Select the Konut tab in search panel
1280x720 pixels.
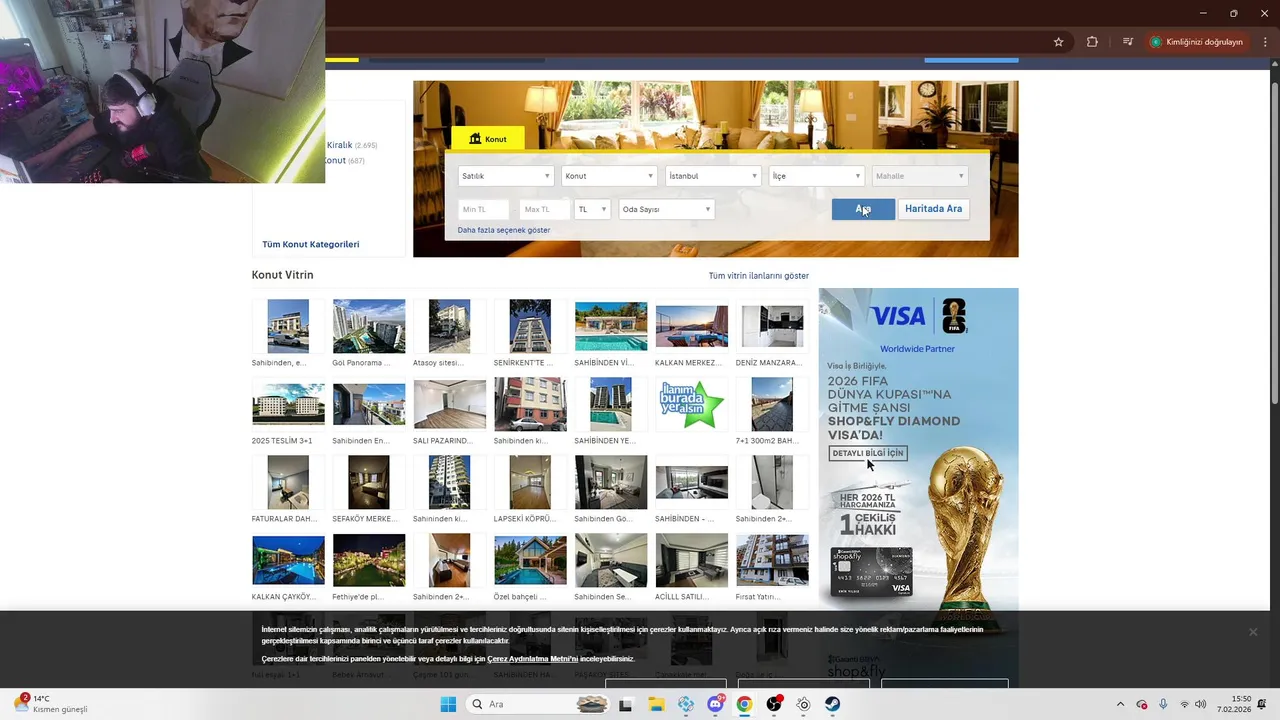tap(488, 139)
